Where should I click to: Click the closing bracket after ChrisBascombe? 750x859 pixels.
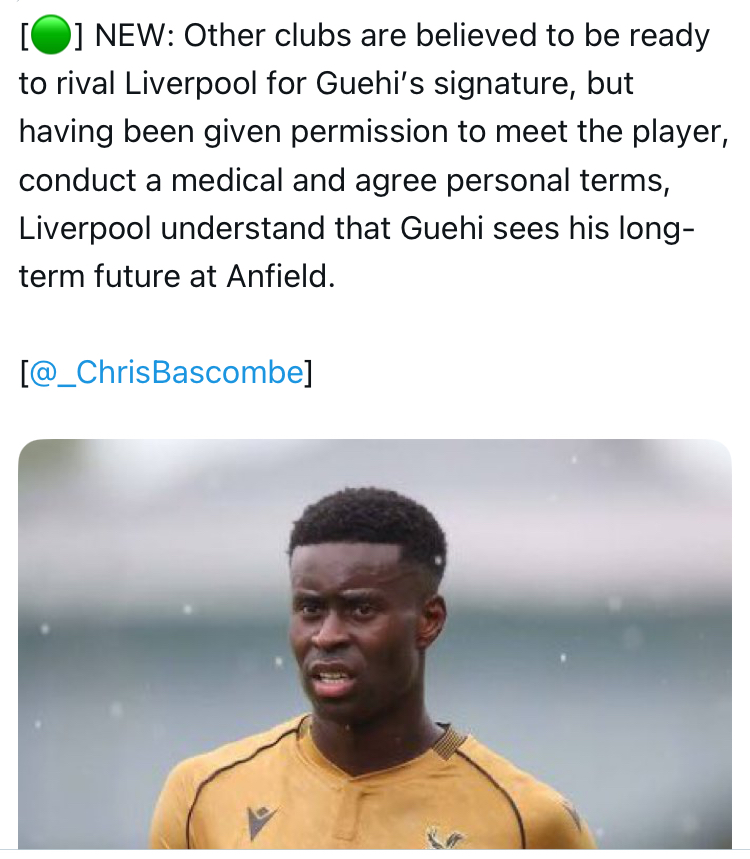coord(308,372)
